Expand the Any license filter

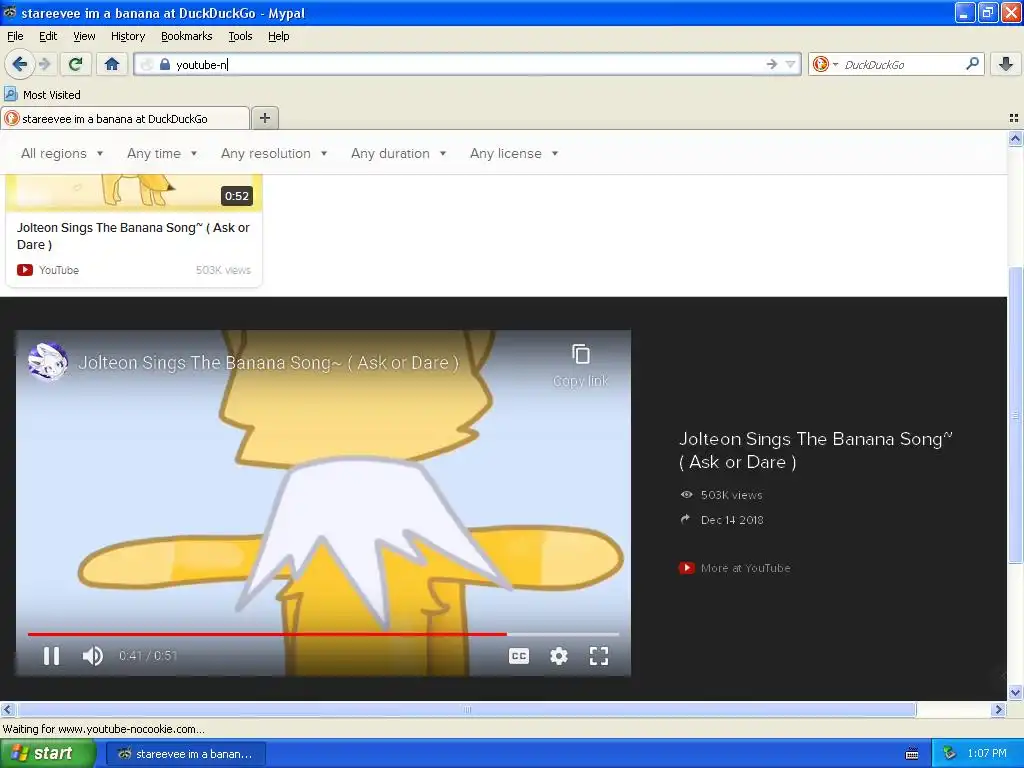[514, 153]
